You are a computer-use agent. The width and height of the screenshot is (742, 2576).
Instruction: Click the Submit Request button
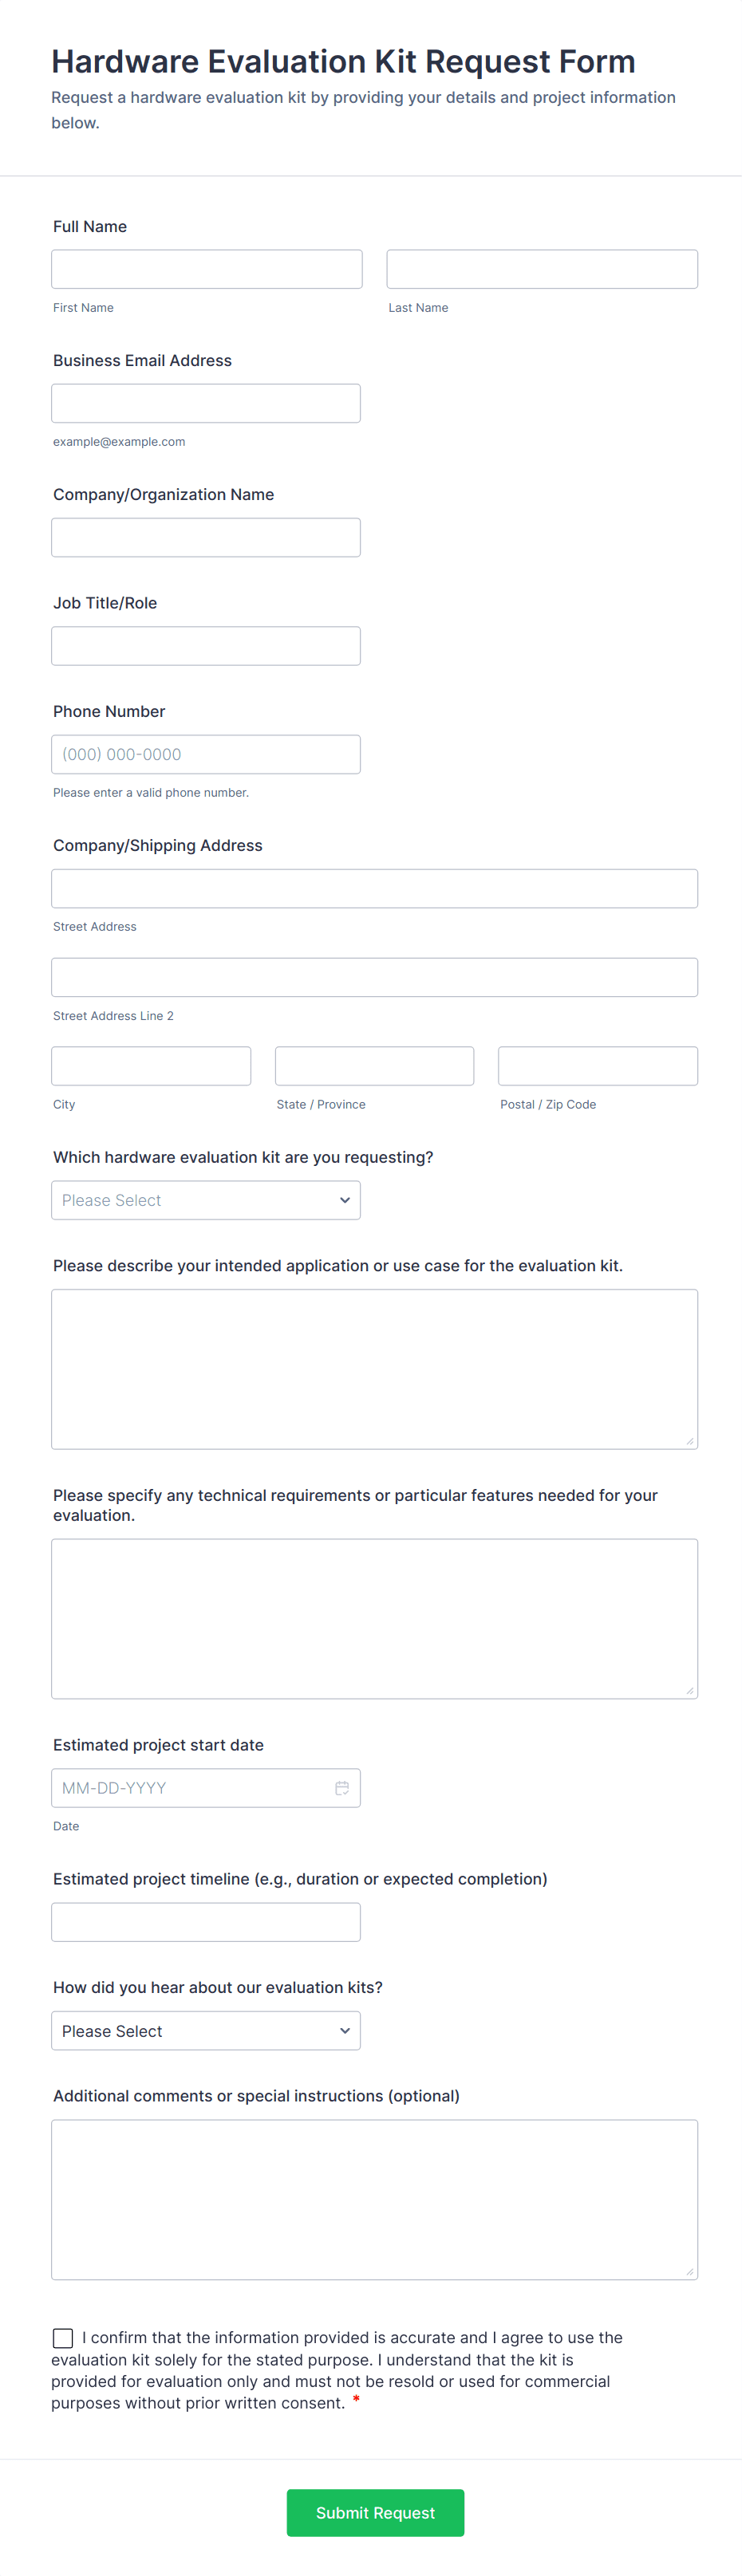(375, 2512)
